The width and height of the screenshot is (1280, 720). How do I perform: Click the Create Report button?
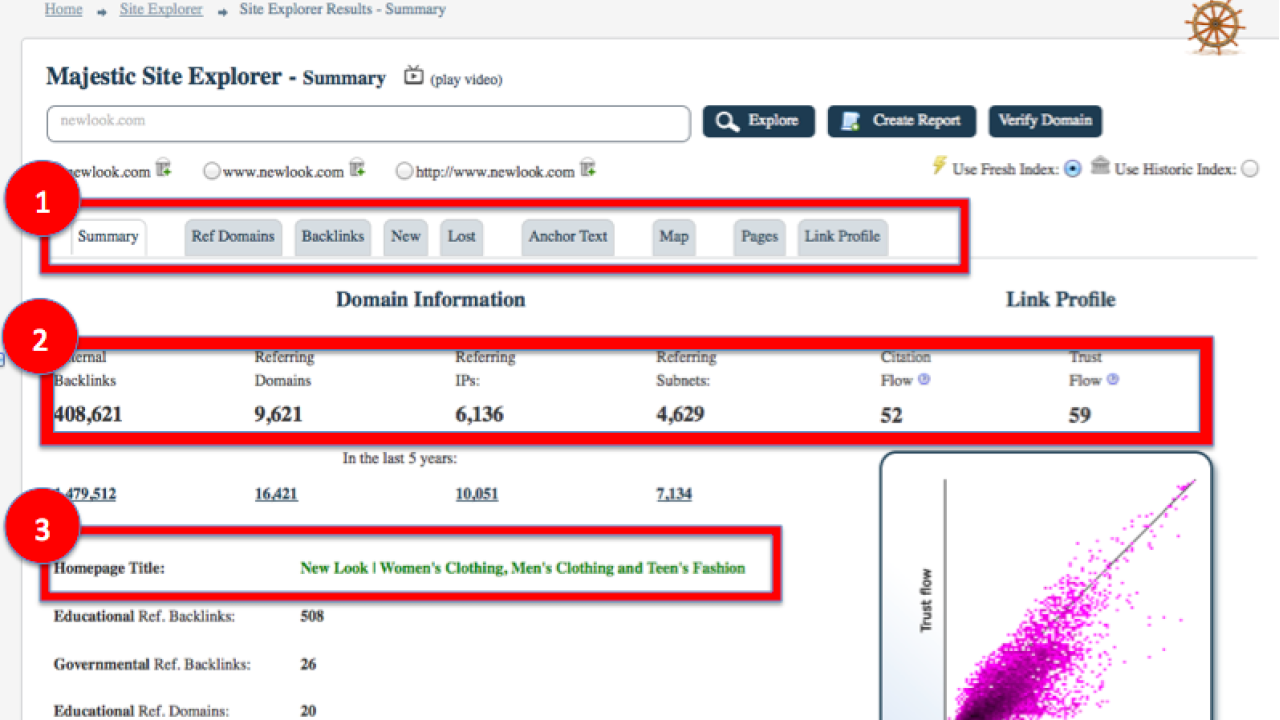[901, 121]
